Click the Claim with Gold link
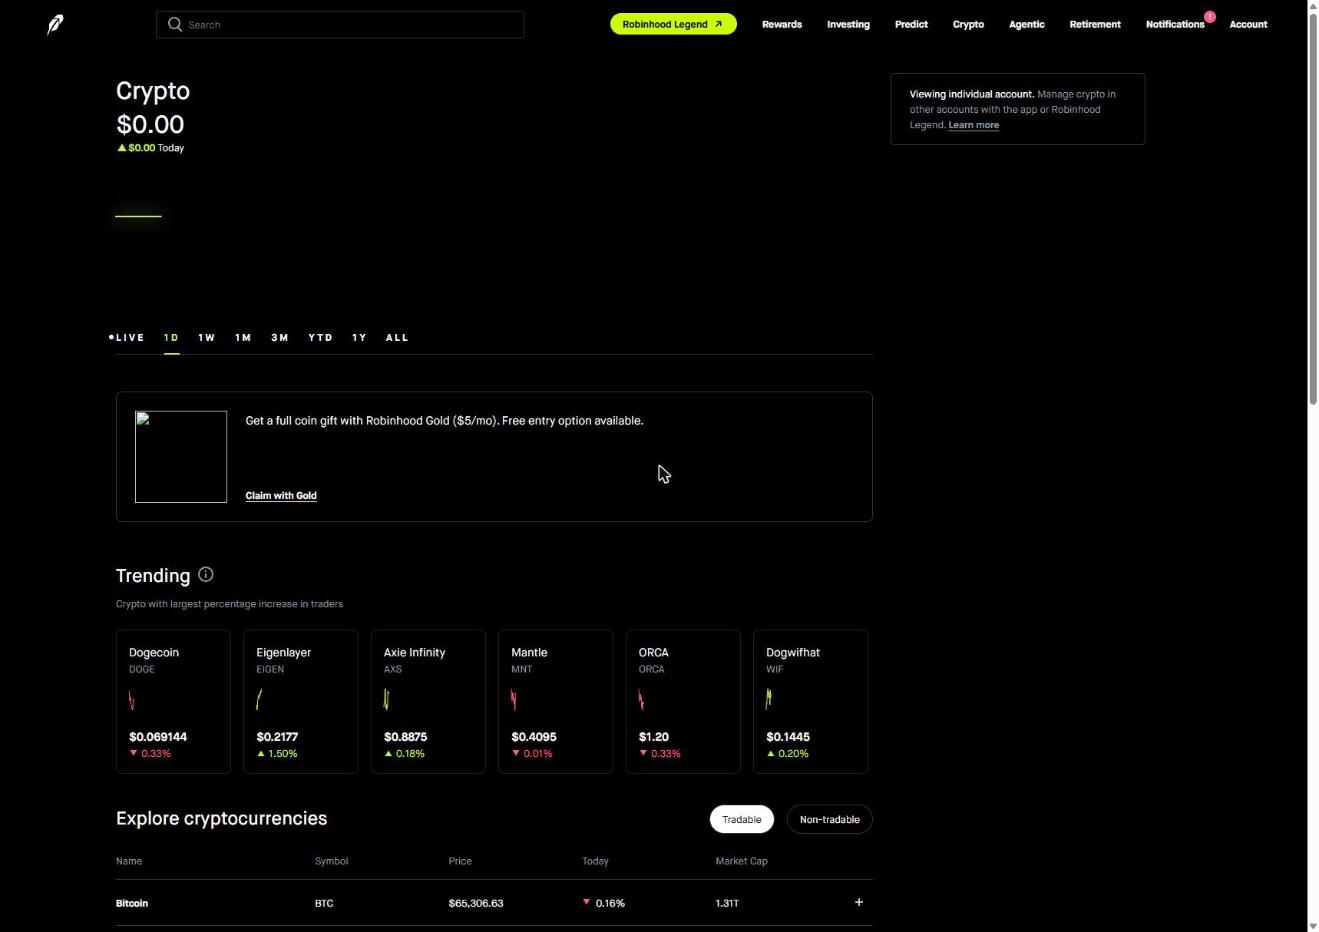Screen dimensions: 1319x932 click(x=281, y=496)
